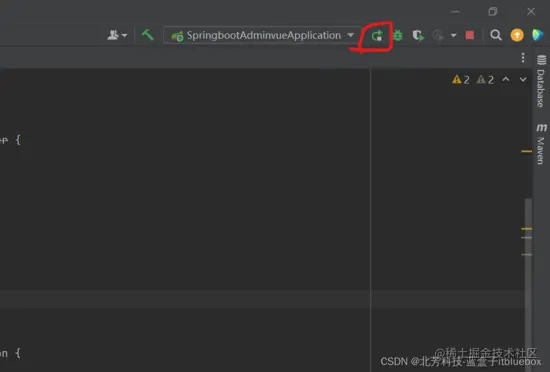Screen dimensions: 550x372
Task: Open the Maven tool window tab
Action: pos(541,144)
